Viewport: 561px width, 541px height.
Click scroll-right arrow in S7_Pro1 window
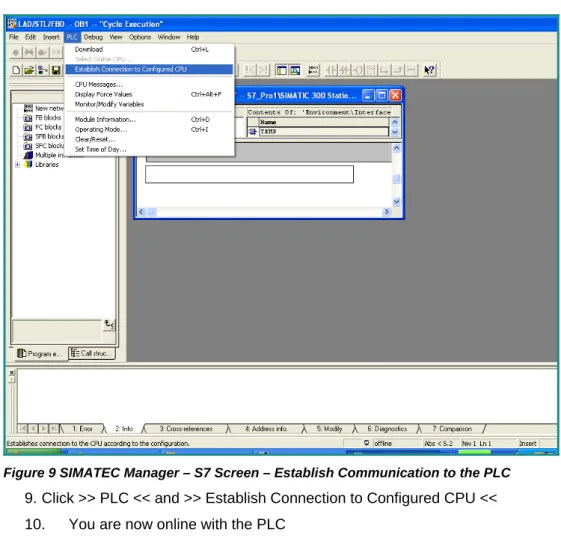[386, 212]
